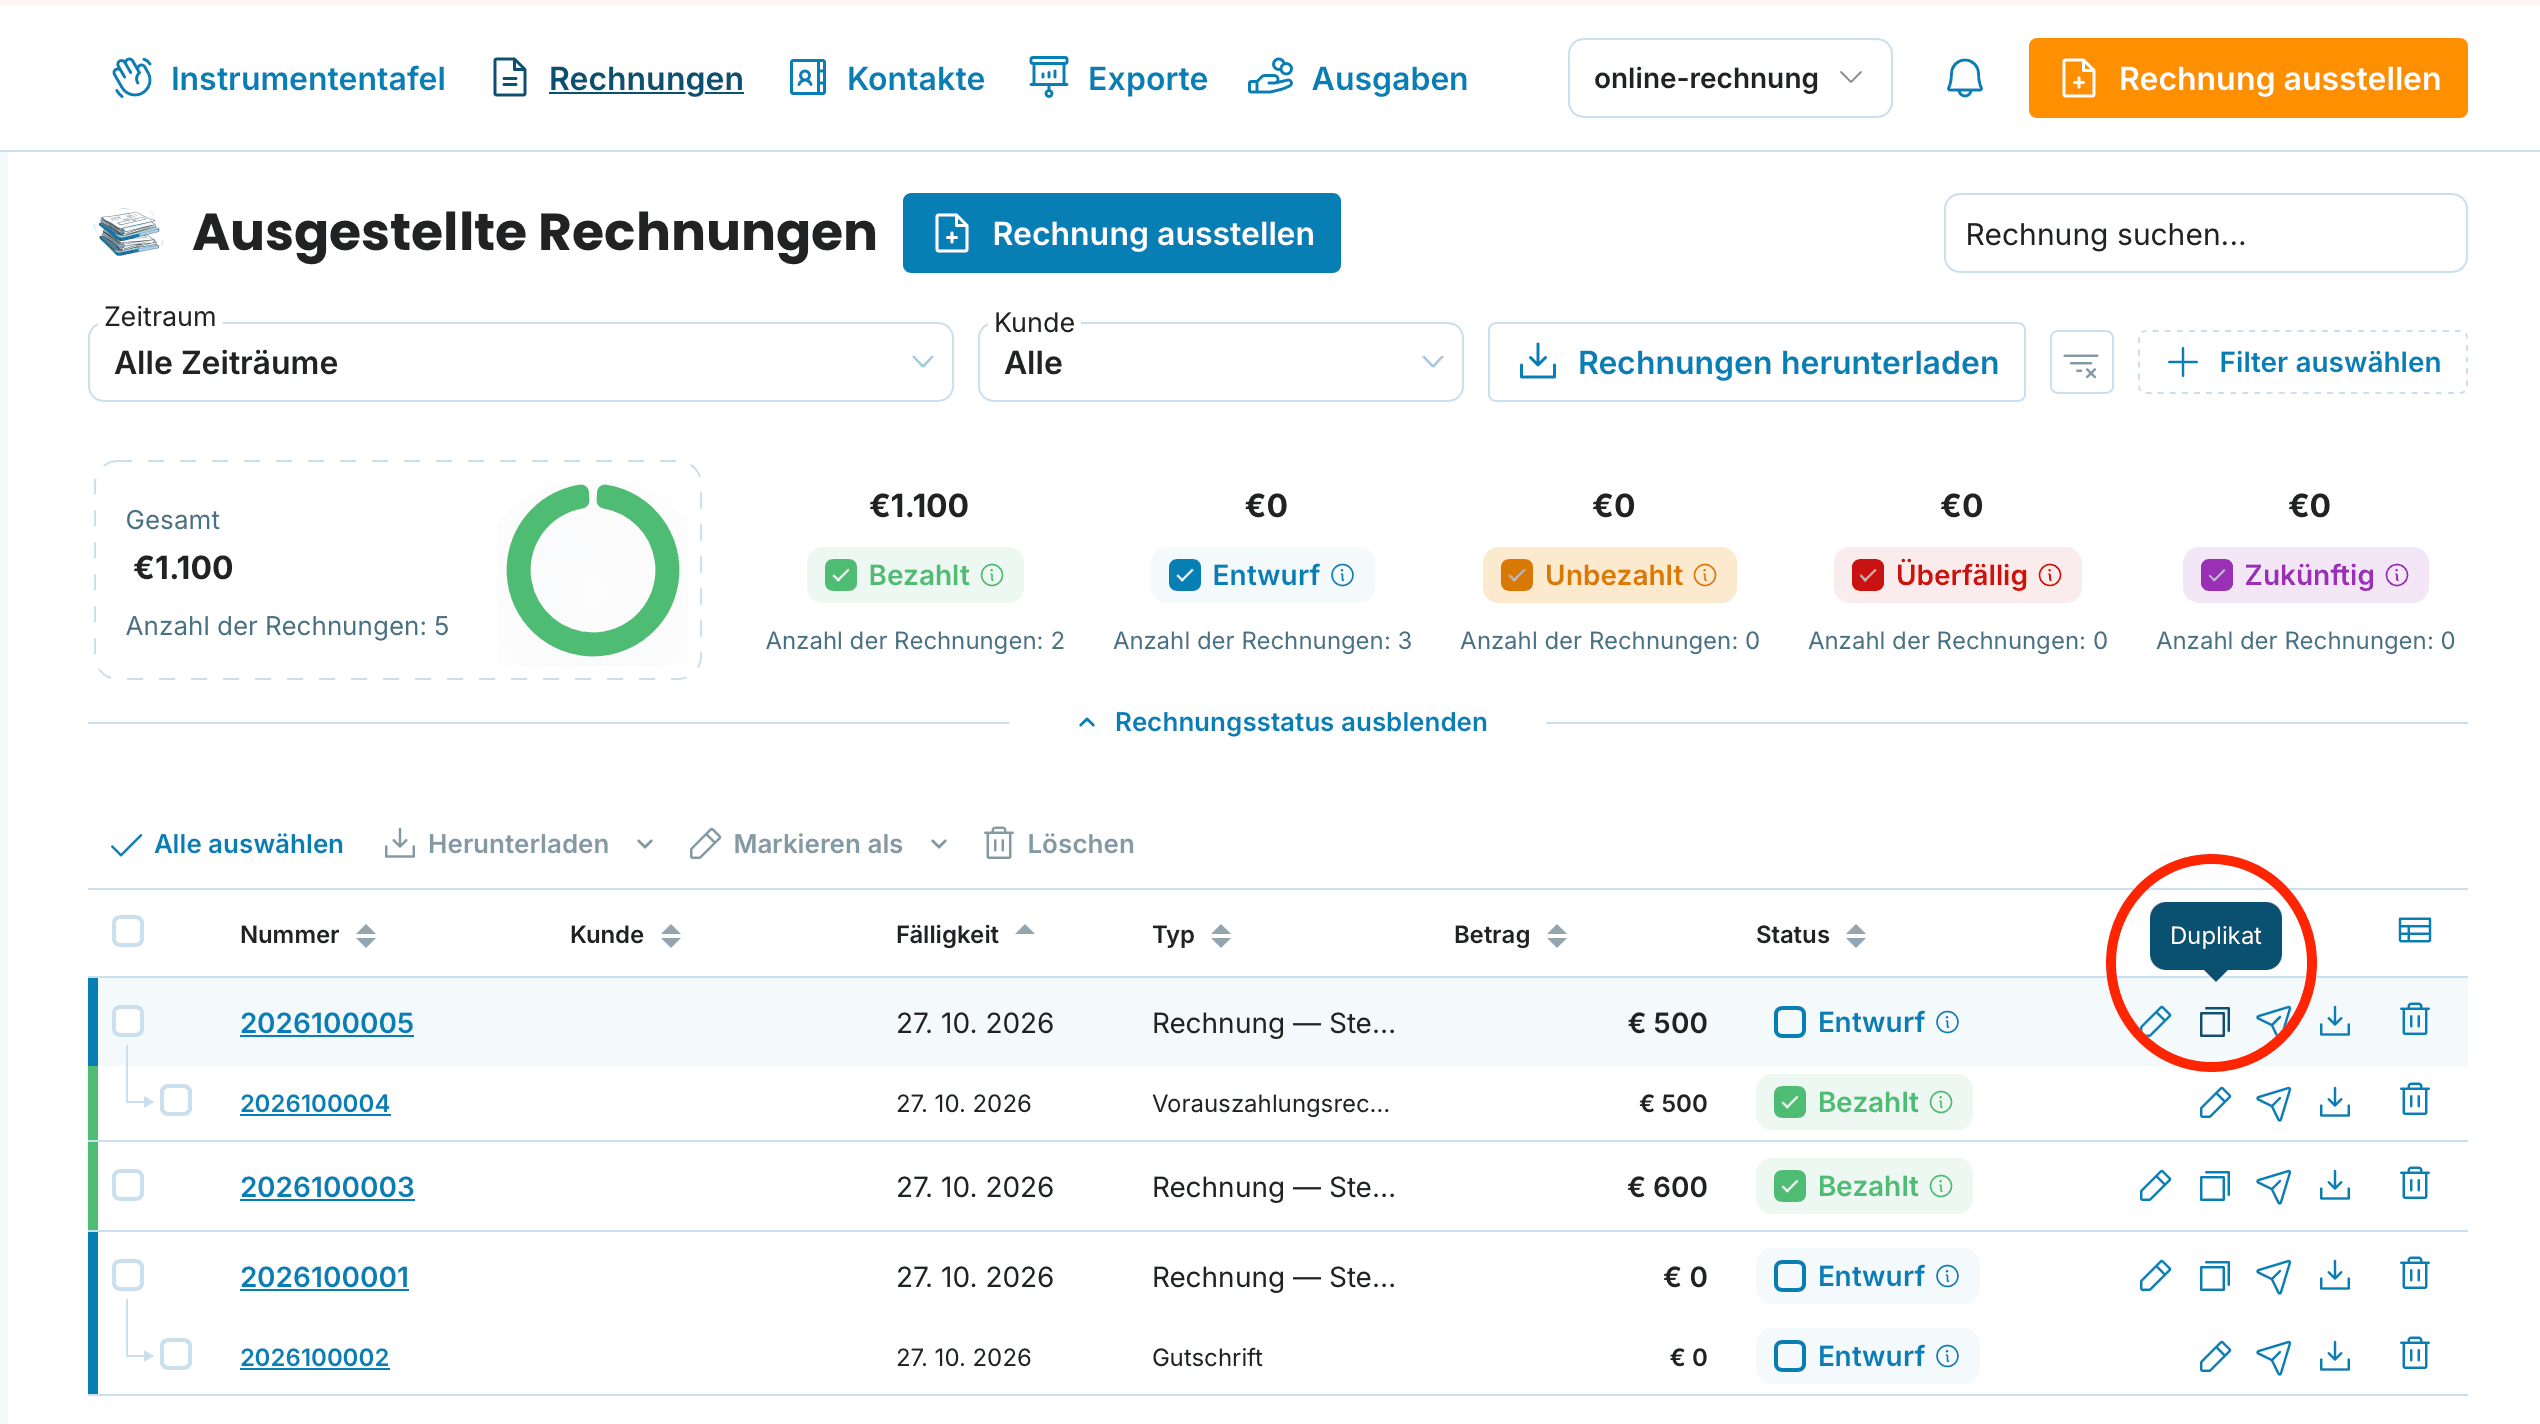Open invoice link 2026100003
This screenshot has width=2540, height=1424.
coord(327,1186)
